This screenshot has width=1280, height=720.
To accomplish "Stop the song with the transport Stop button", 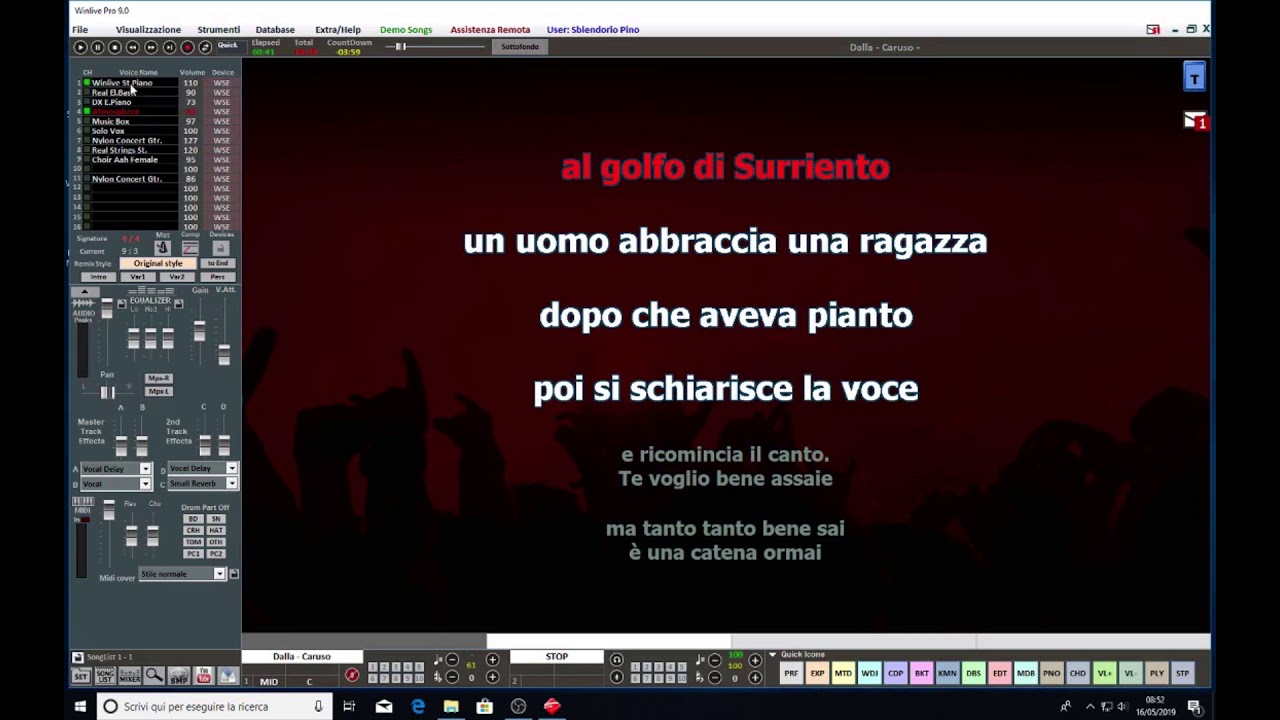I will click(x=115, y=47).
